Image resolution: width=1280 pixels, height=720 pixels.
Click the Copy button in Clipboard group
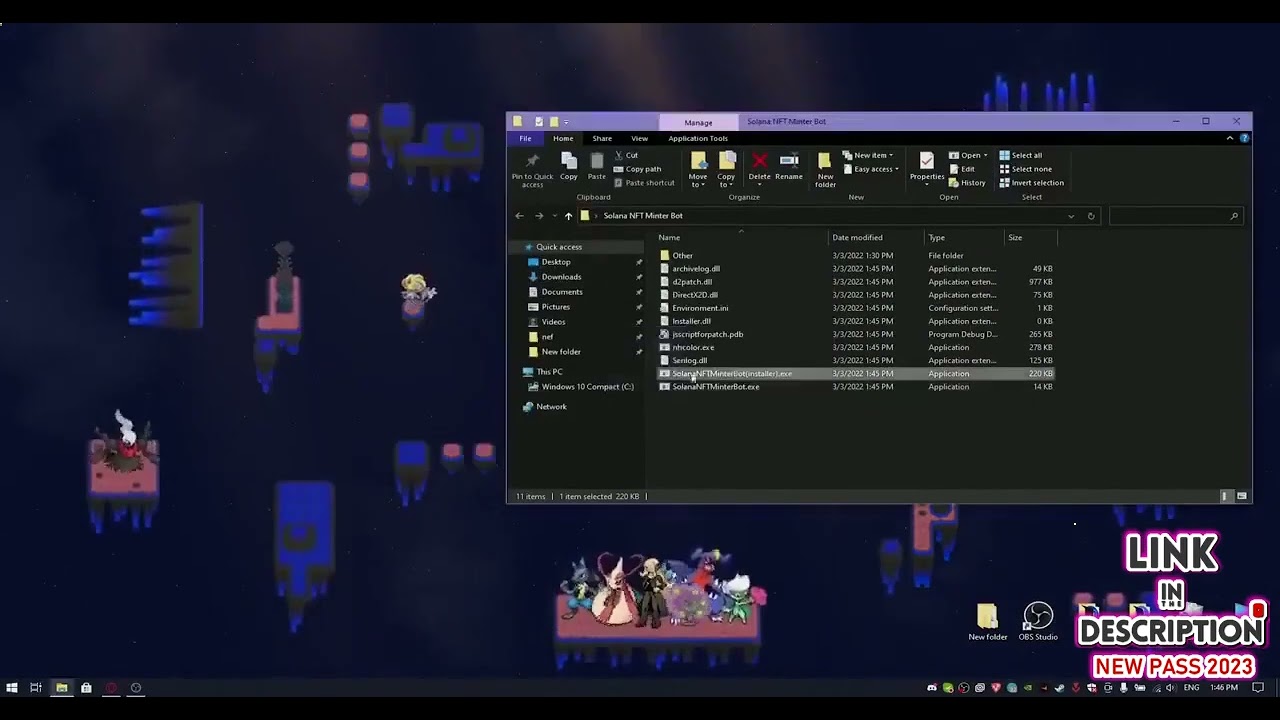[x=568, y=166]
